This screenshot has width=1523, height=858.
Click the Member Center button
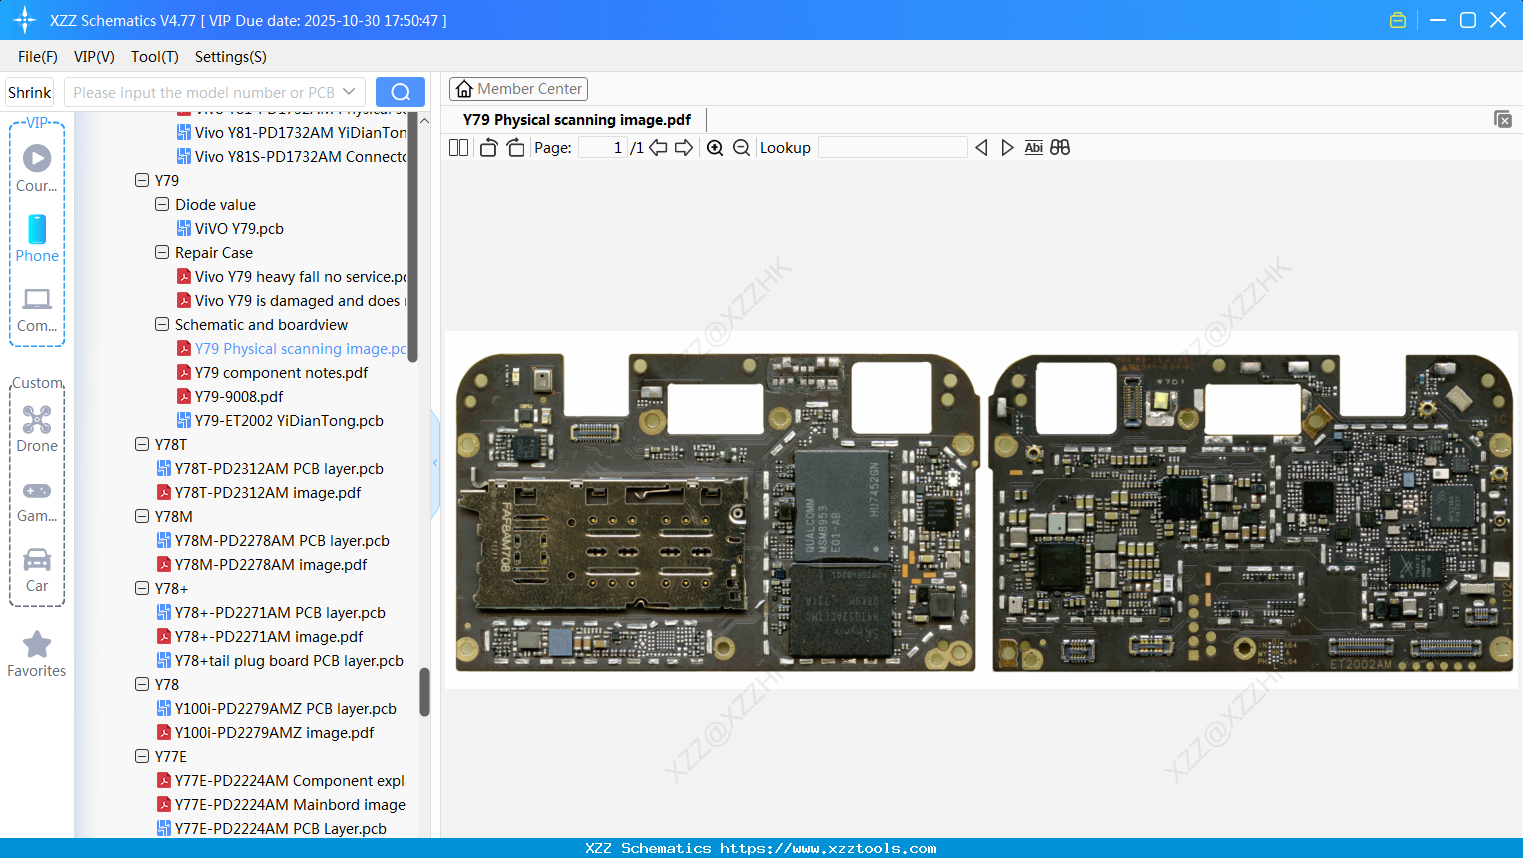(518, 89)
